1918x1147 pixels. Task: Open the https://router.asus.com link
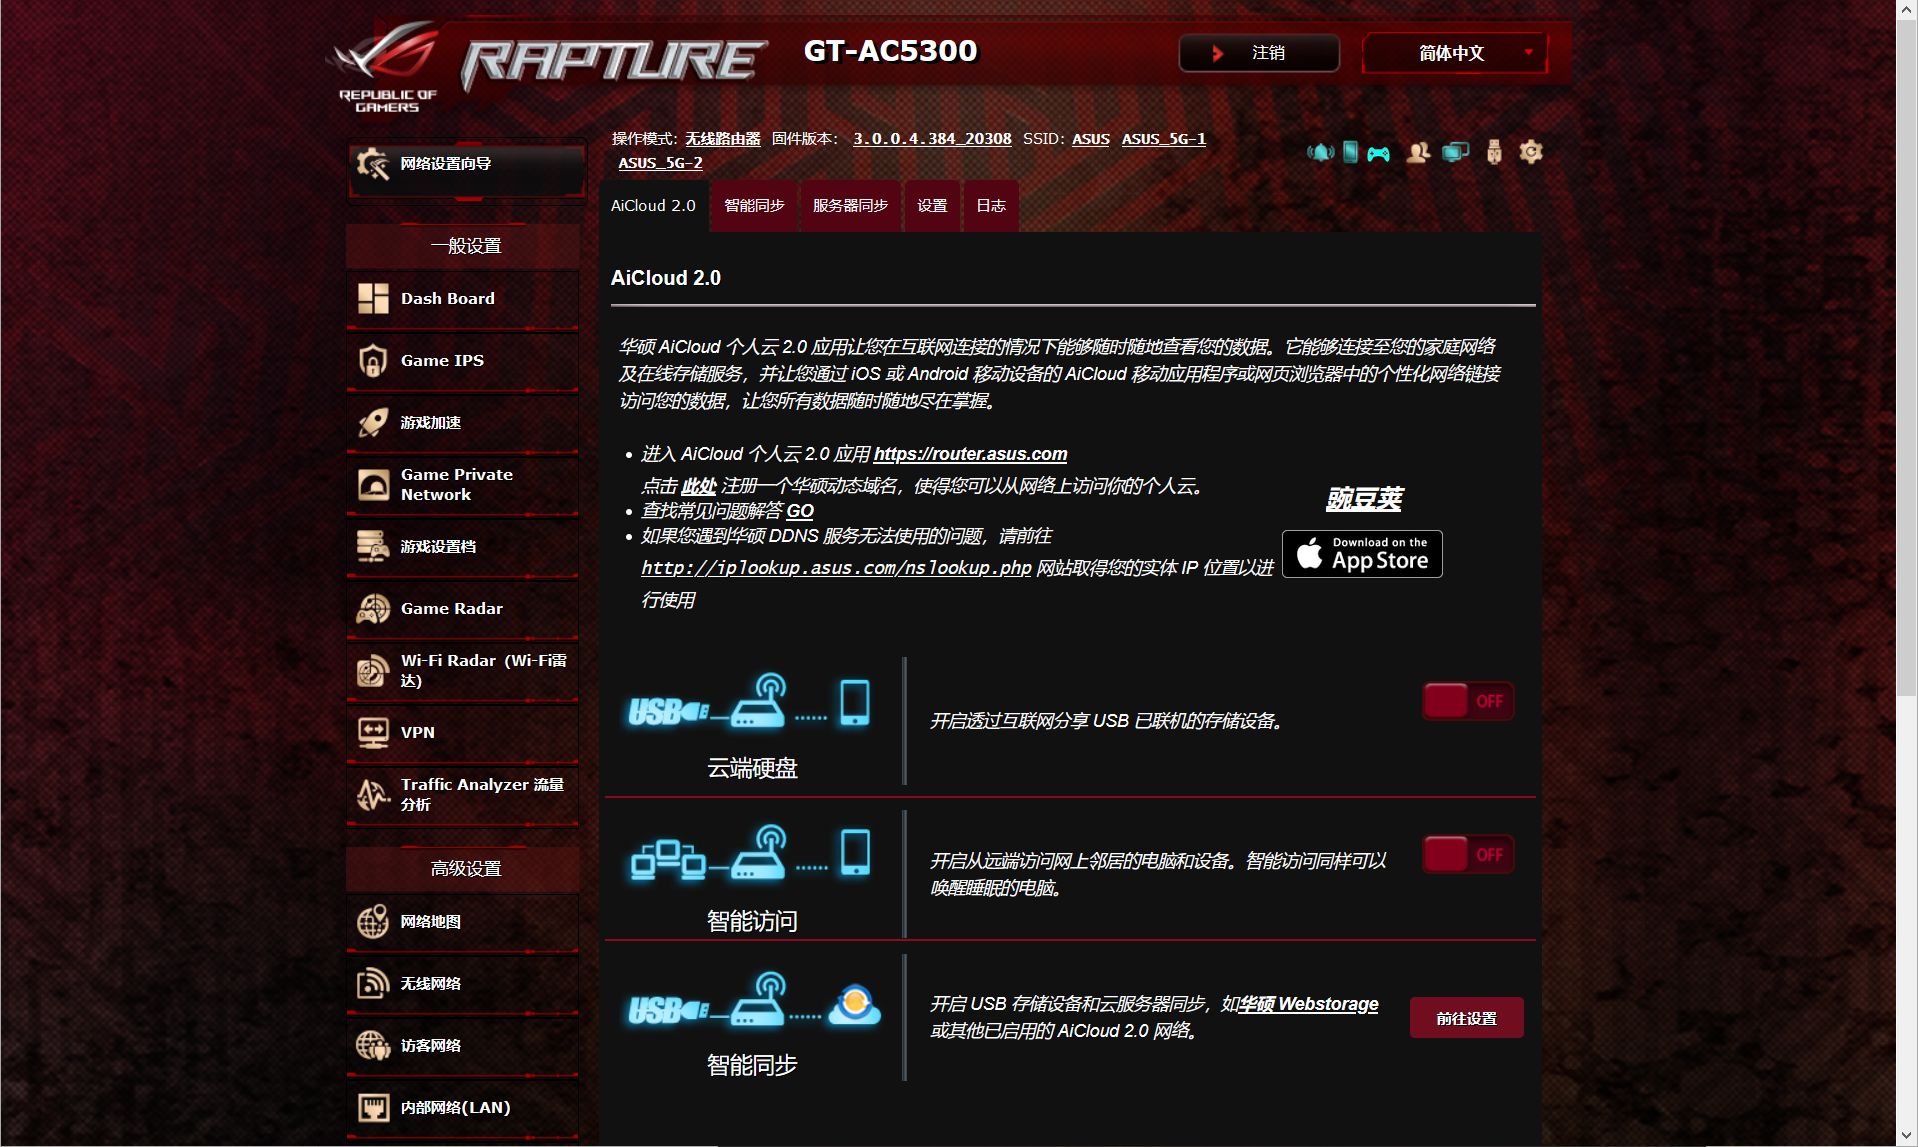tap(970, 454)
